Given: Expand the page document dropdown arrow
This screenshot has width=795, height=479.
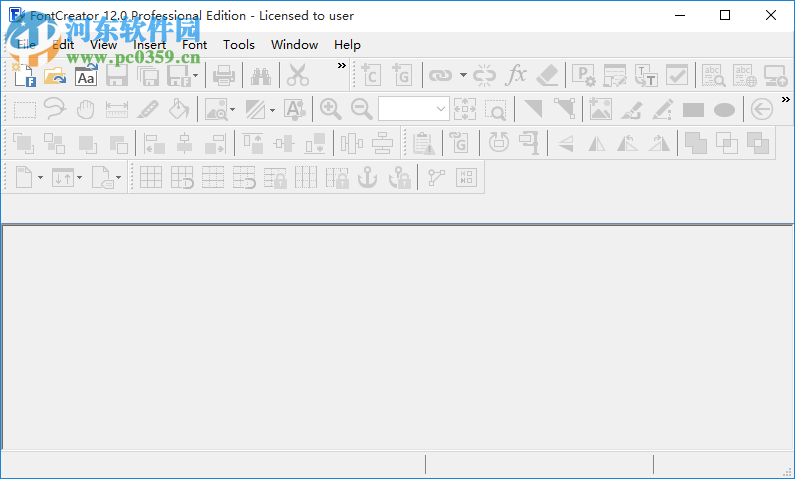Looking at the screenshot, I should [40, 177].
